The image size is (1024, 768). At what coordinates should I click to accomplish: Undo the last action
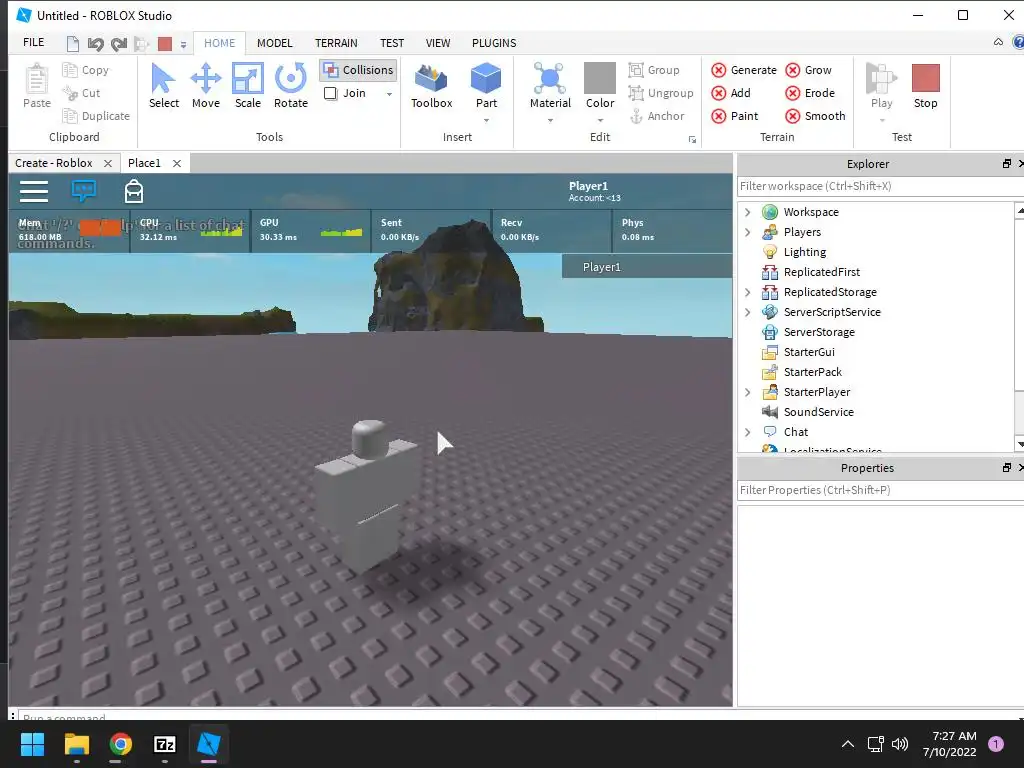point(95,44)
